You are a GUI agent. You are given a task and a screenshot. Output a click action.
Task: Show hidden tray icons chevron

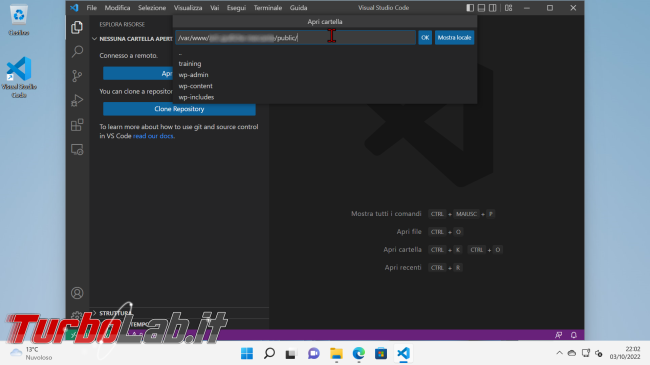[x=559, y=353]
